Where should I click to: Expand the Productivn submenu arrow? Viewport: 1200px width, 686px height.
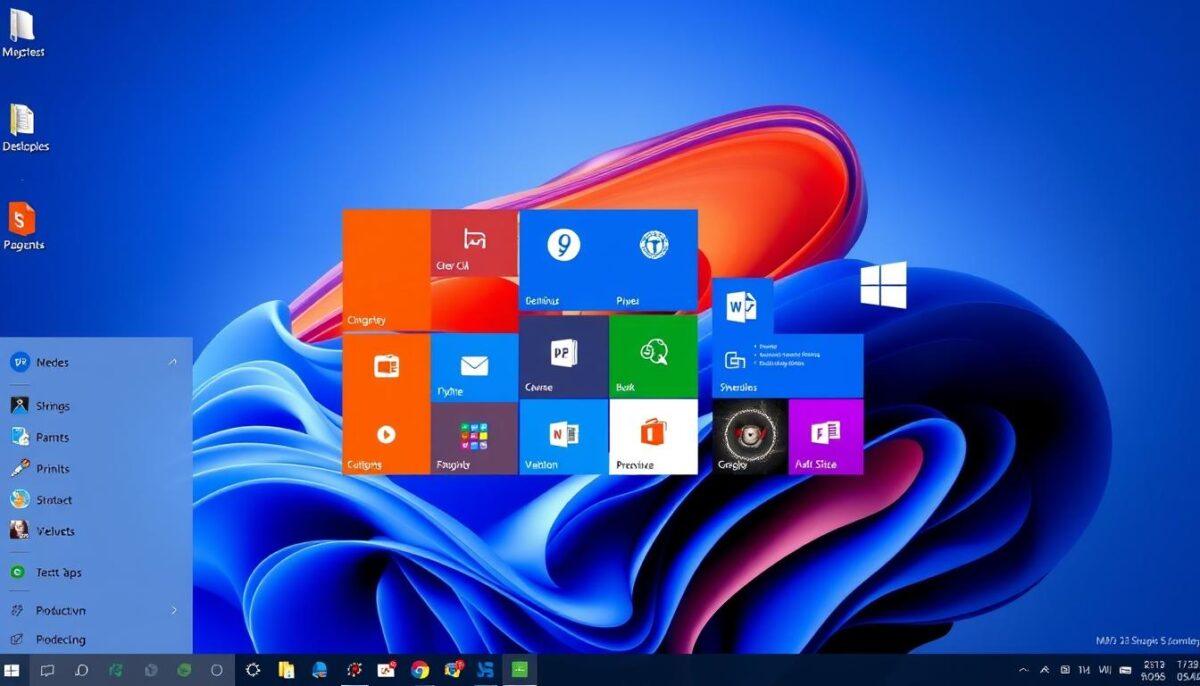coord(174,610)
